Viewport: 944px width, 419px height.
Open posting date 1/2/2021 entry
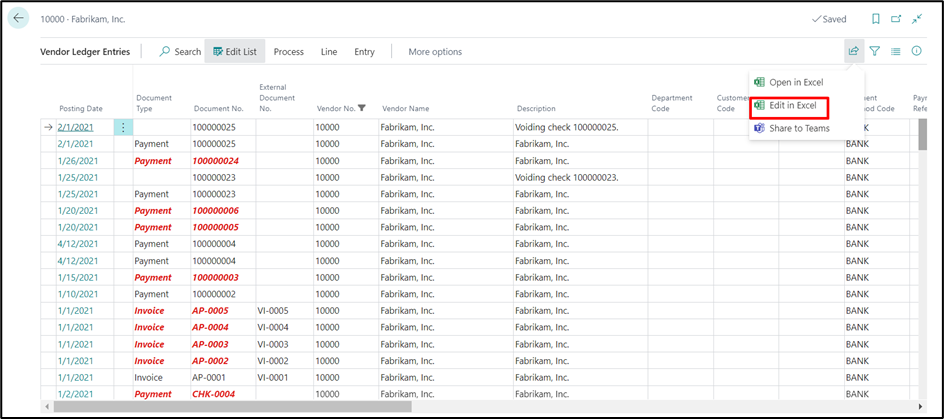(x=76, y=394)
